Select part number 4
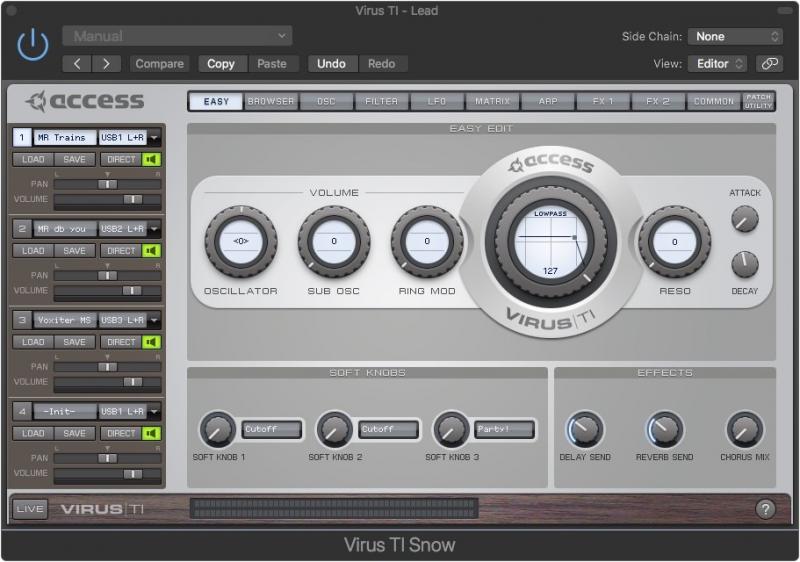Viewport: 800px width, 562px height. coord(21,412)
